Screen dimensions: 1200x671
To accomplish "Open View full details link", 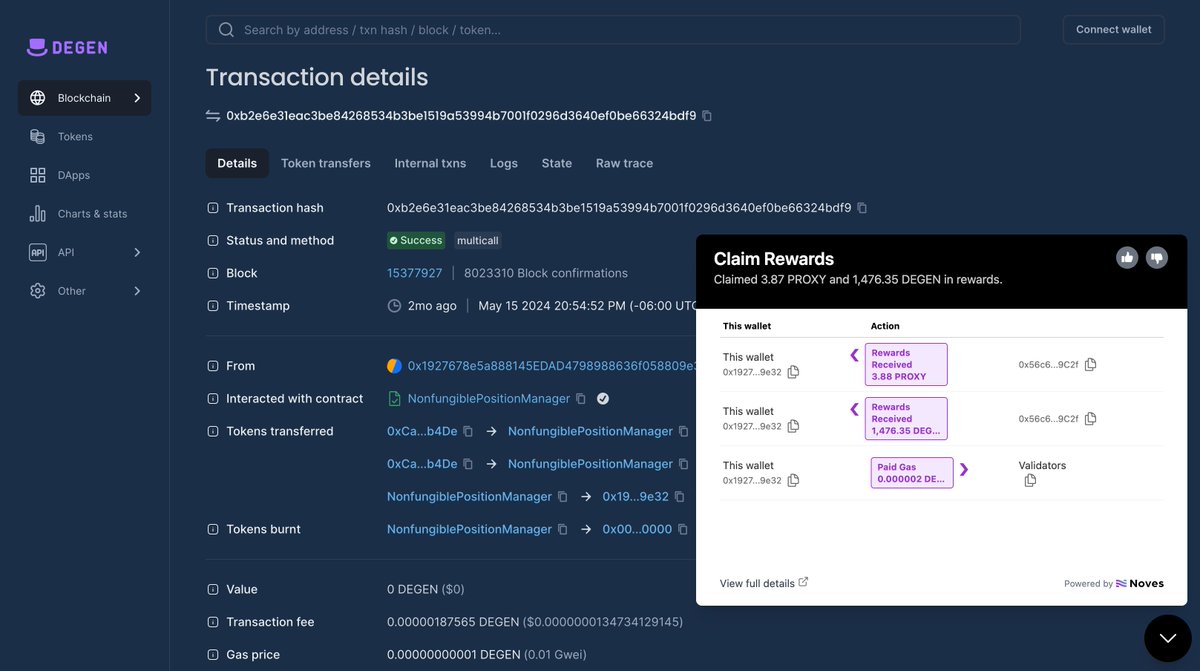I will 764,583.
